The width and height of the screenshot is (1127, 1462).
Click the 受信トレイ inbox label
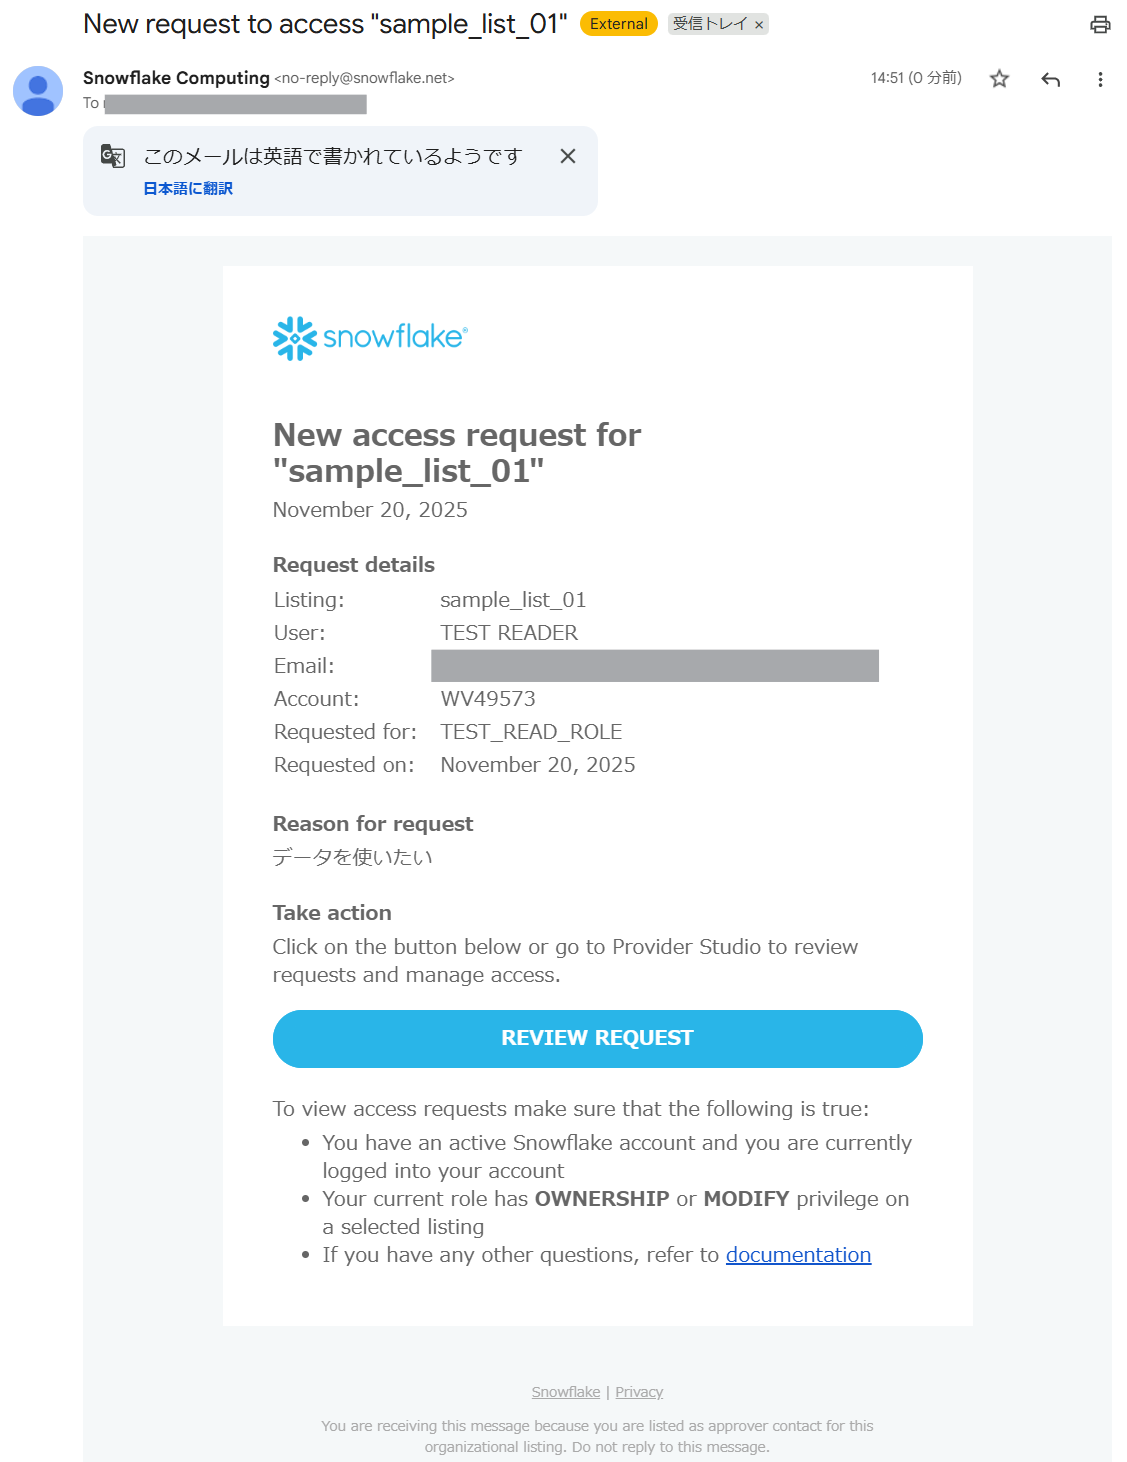pyautogui.click(x=709, y=24)
